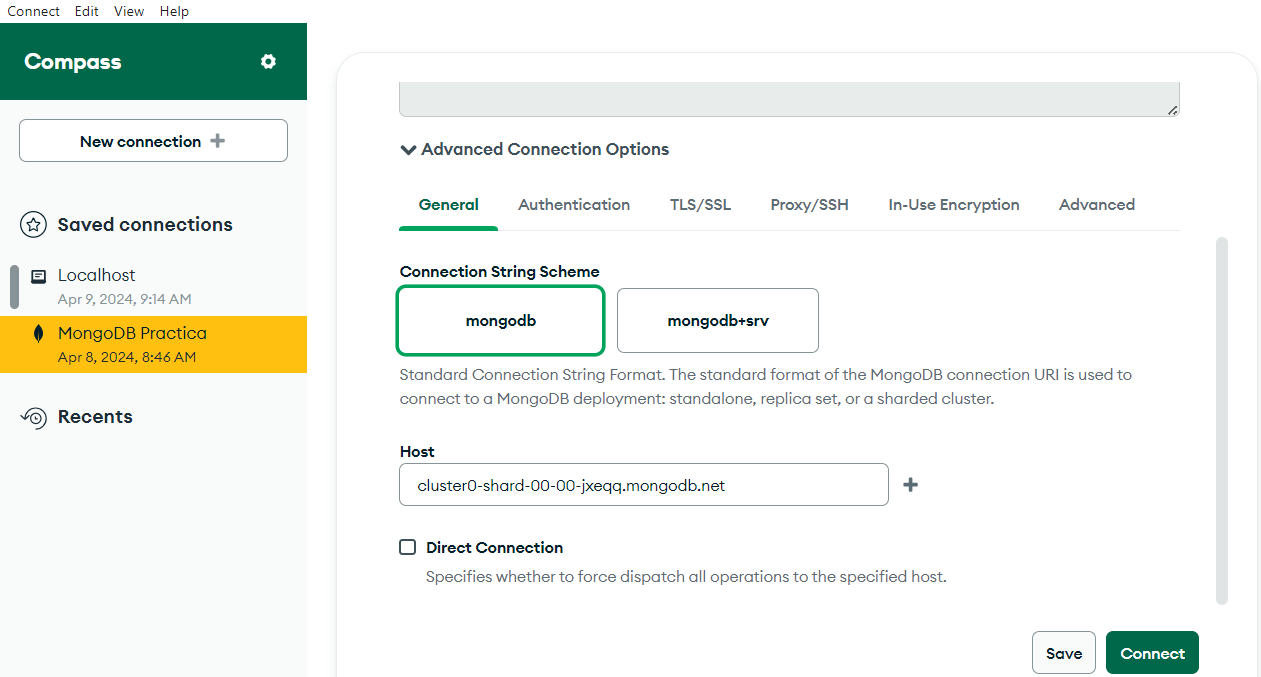Screen dimensions: 1261x677
Task: Click the form's vertical scrollbar
Action: (1222, 420)
